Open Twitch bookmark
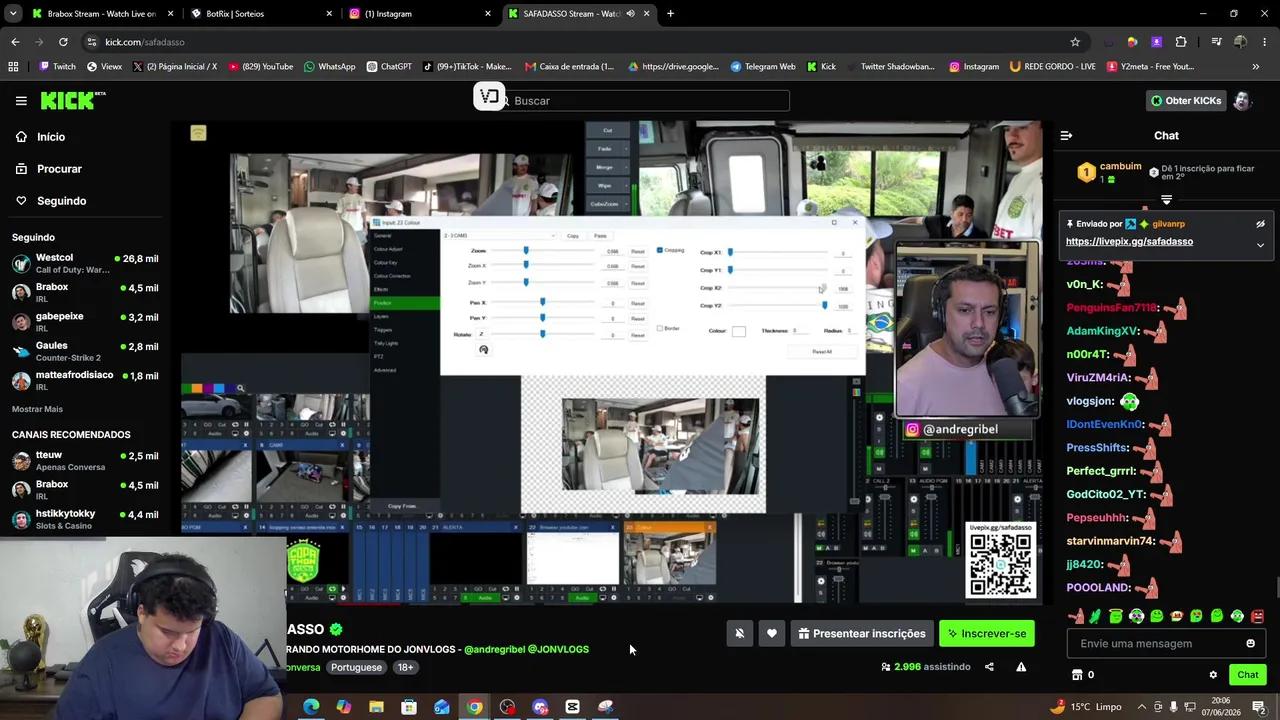The width and height of the screenshot is (1280, 720). [x=57, y=67]
